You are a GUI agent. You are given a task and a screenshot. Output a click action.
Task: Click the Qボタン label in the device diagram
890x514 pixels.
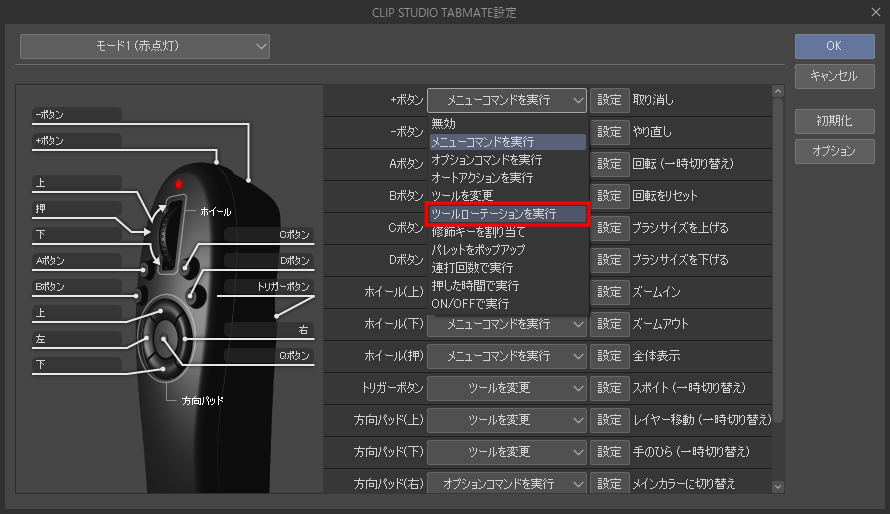294,356
